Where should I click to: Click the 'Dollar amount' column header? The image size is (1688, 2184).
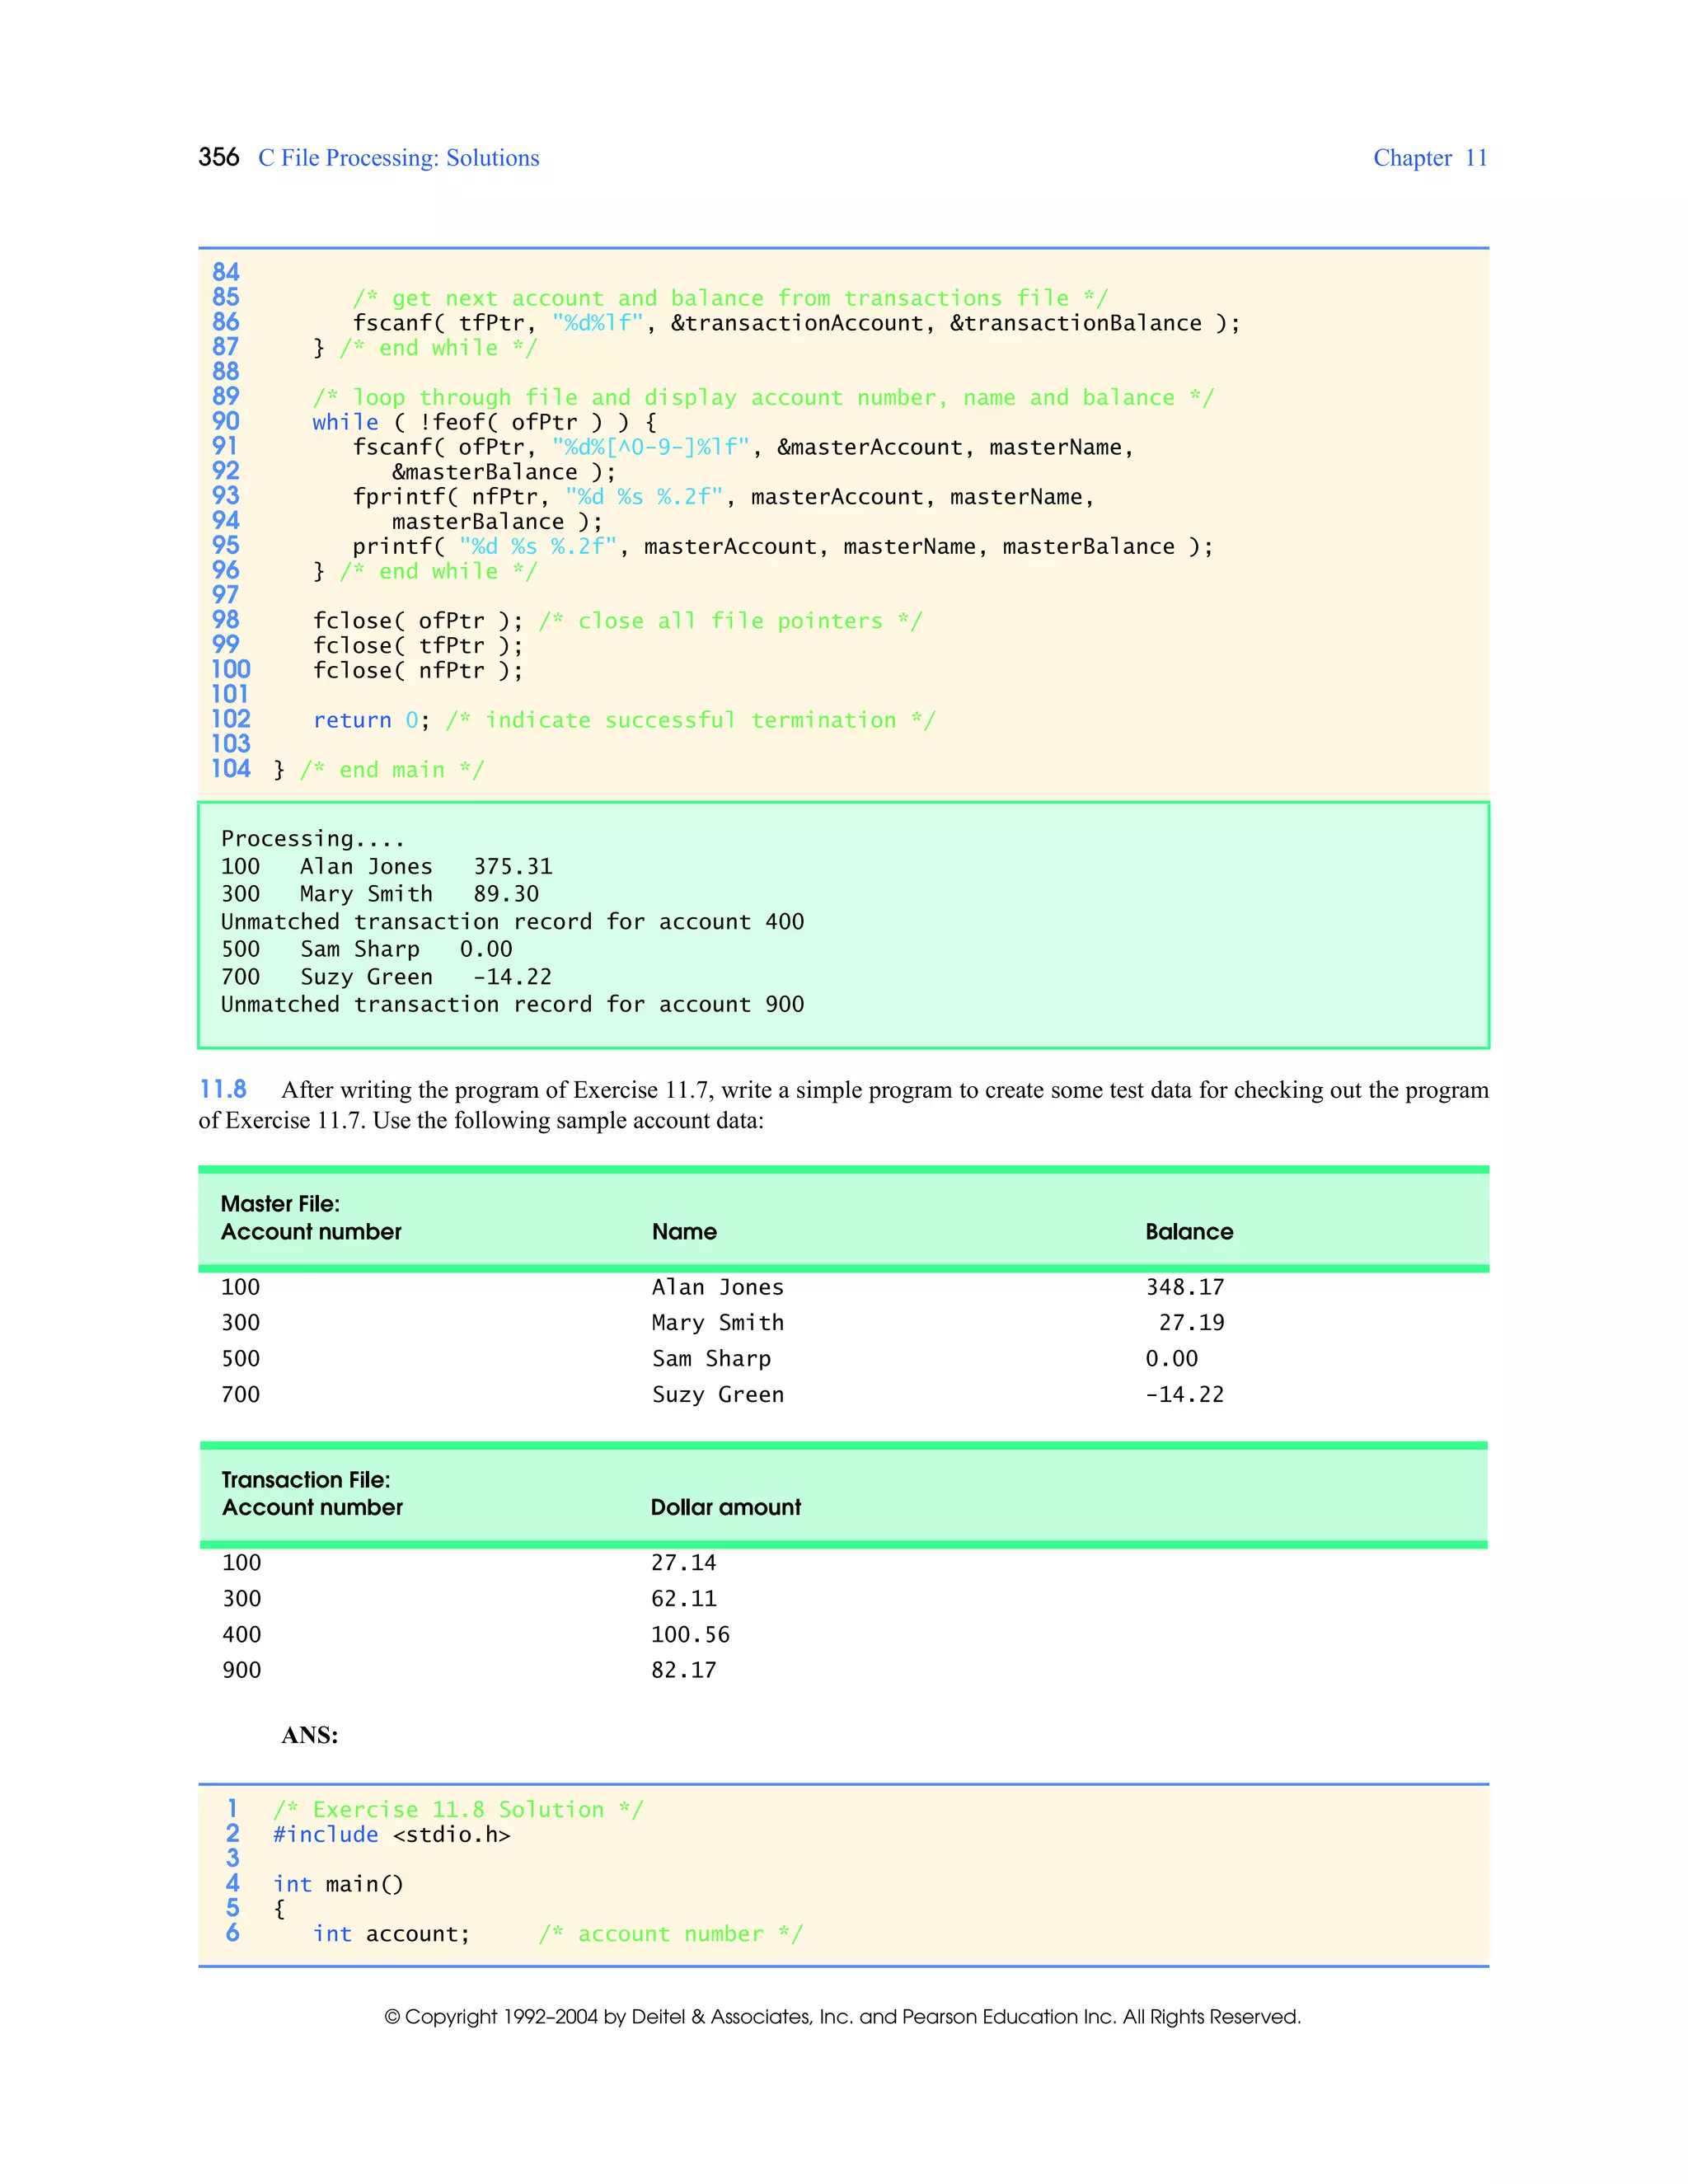click(x=725, y=1507)
